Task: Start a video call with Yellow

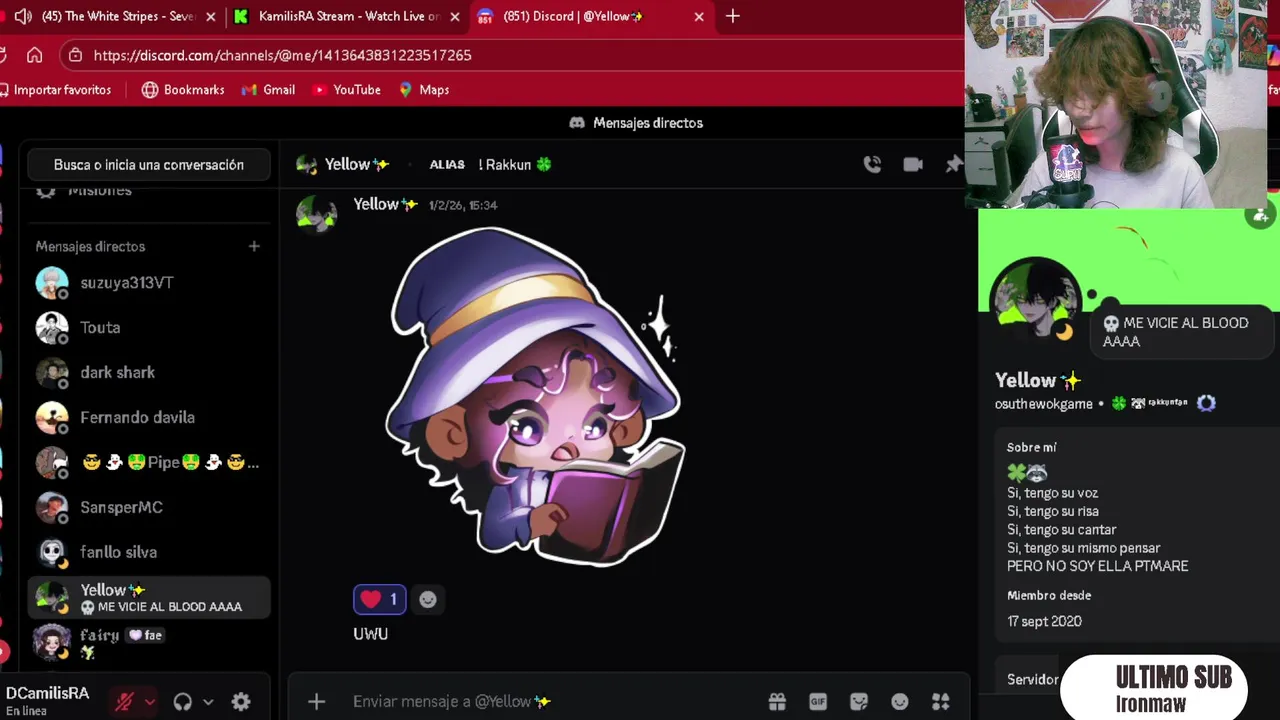Action: coord(913,164)
